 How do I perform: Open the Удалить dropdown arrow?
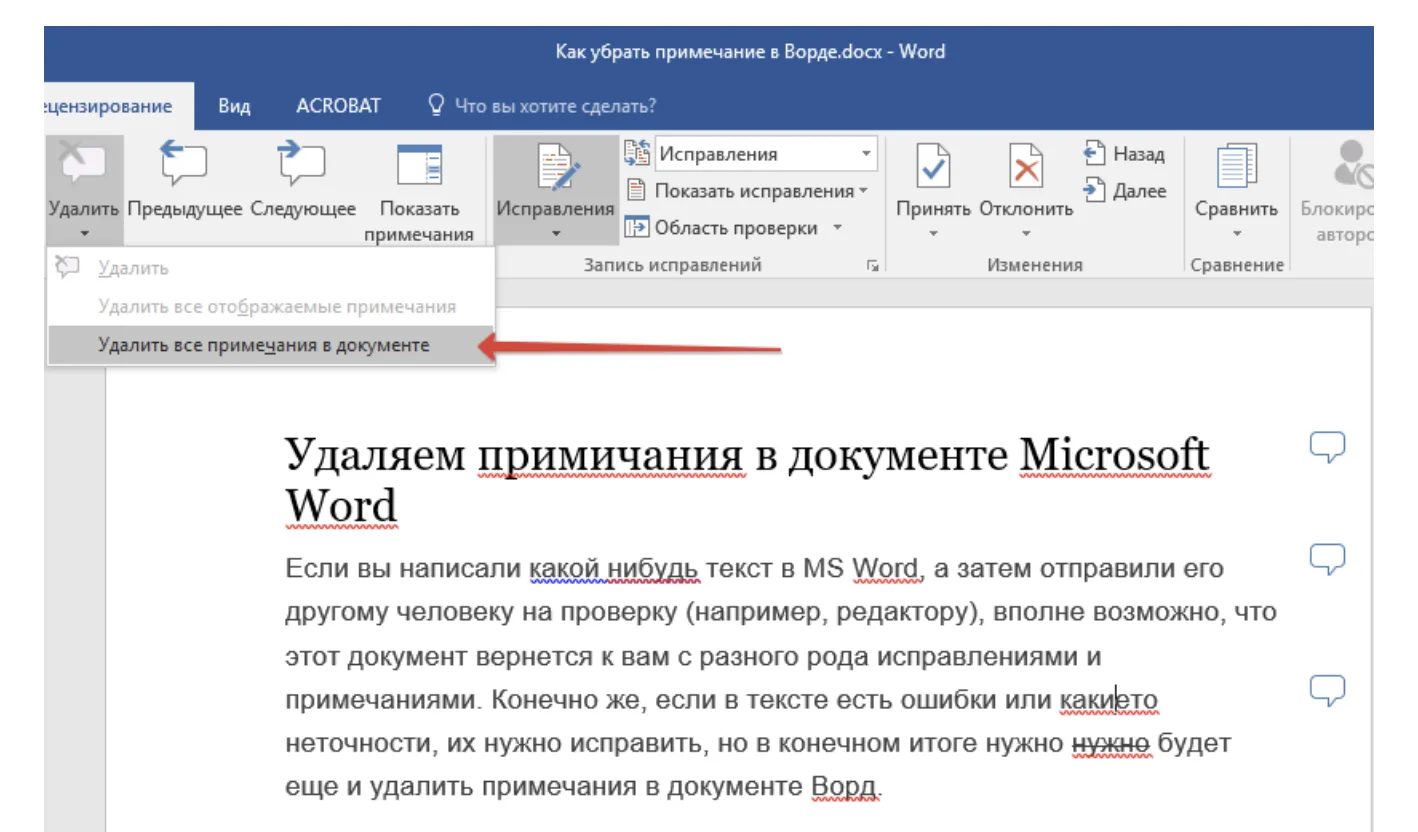(x=85, y=233)
